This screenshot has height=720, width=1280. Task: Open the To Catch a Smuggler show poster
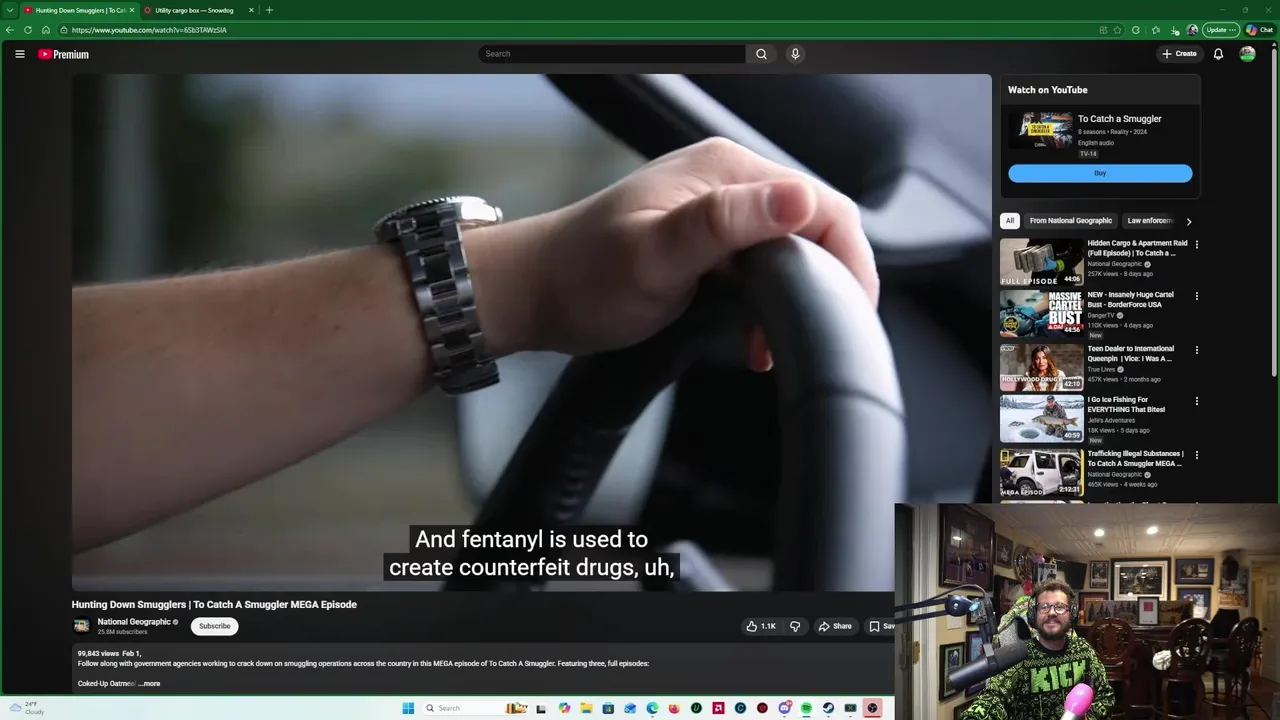coord(1040,131)
